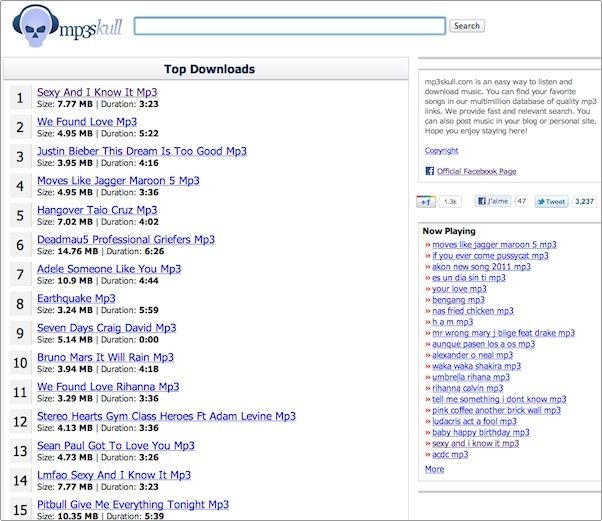Screen dimensions: 602x521
Task: Click 'akon new song 2011 mp3'
Action: click(481, 267)
